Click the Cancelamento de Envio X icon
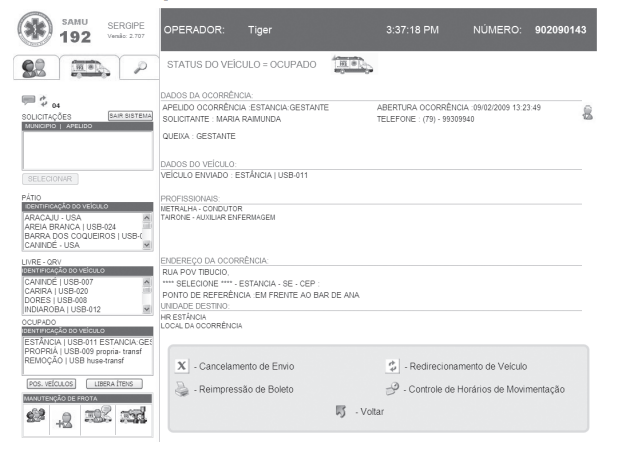This screenshot has height=463, width=635. point(181,367)
